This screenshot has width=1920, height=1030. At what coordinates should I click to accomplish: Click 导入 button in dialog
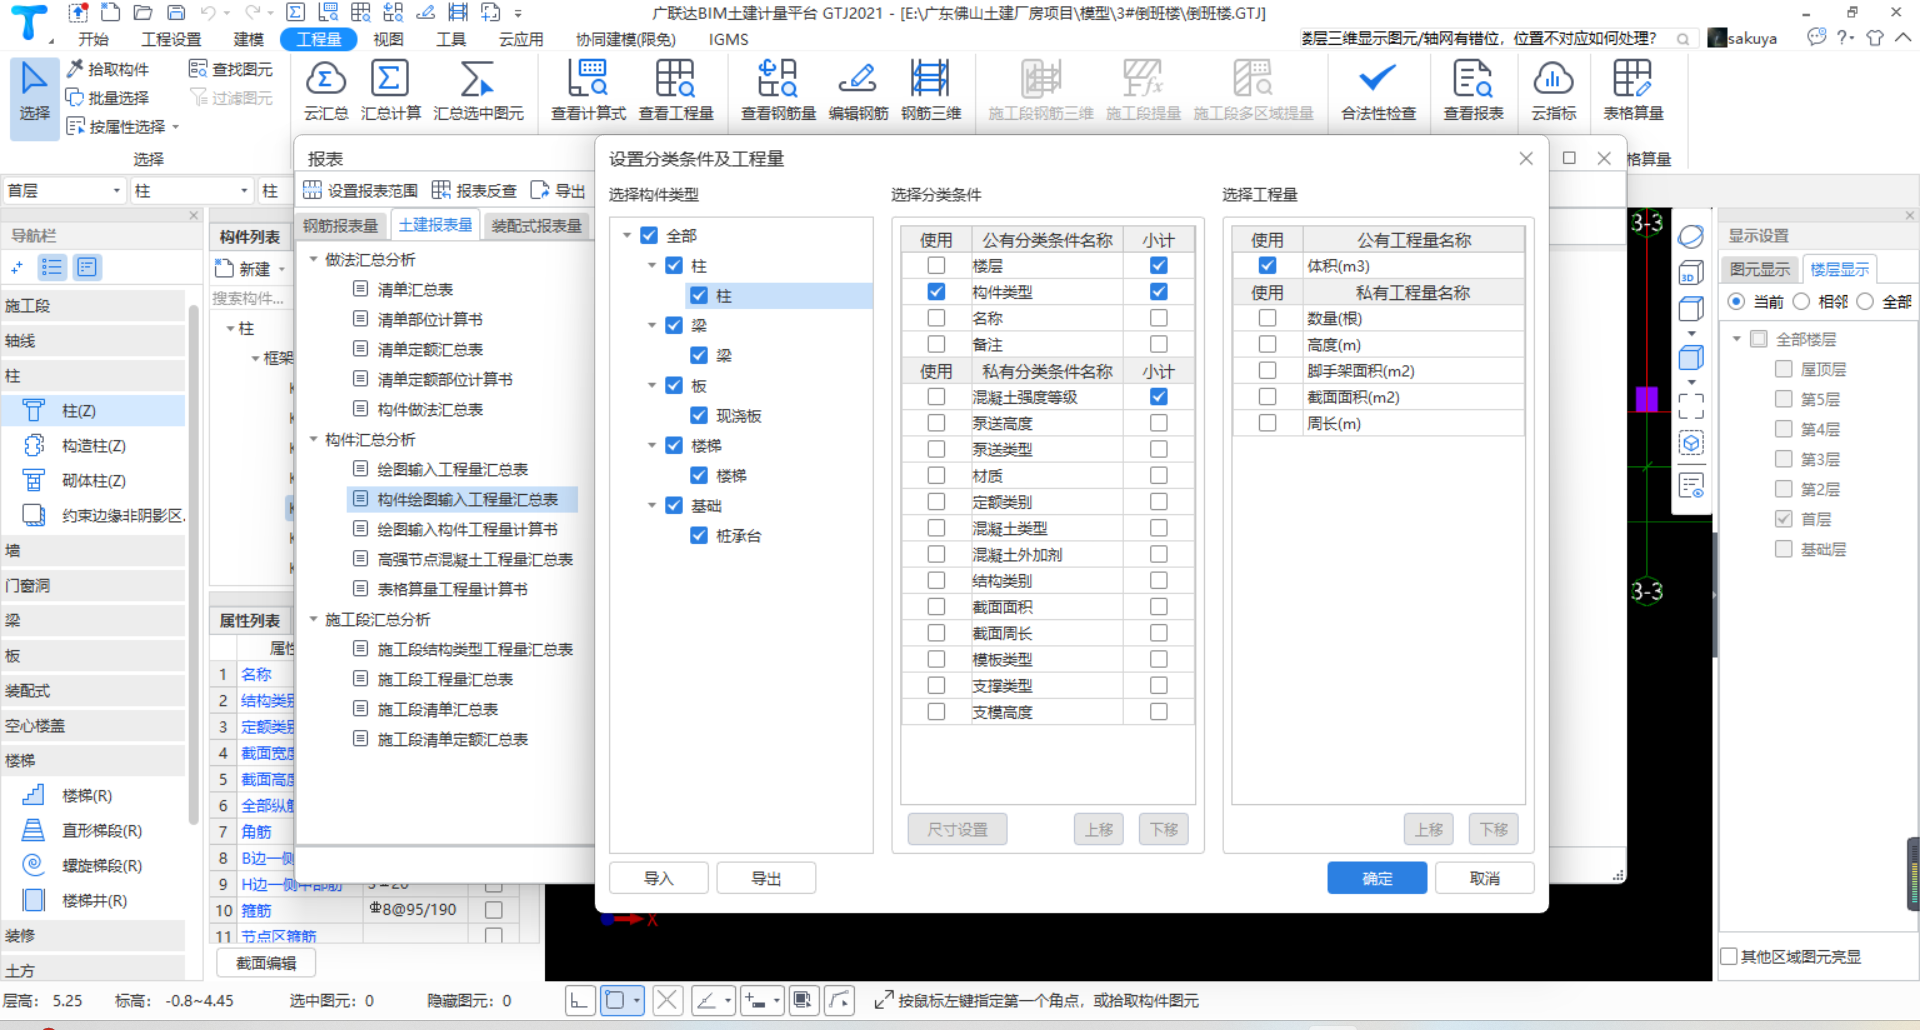click(x=659, y=878)
